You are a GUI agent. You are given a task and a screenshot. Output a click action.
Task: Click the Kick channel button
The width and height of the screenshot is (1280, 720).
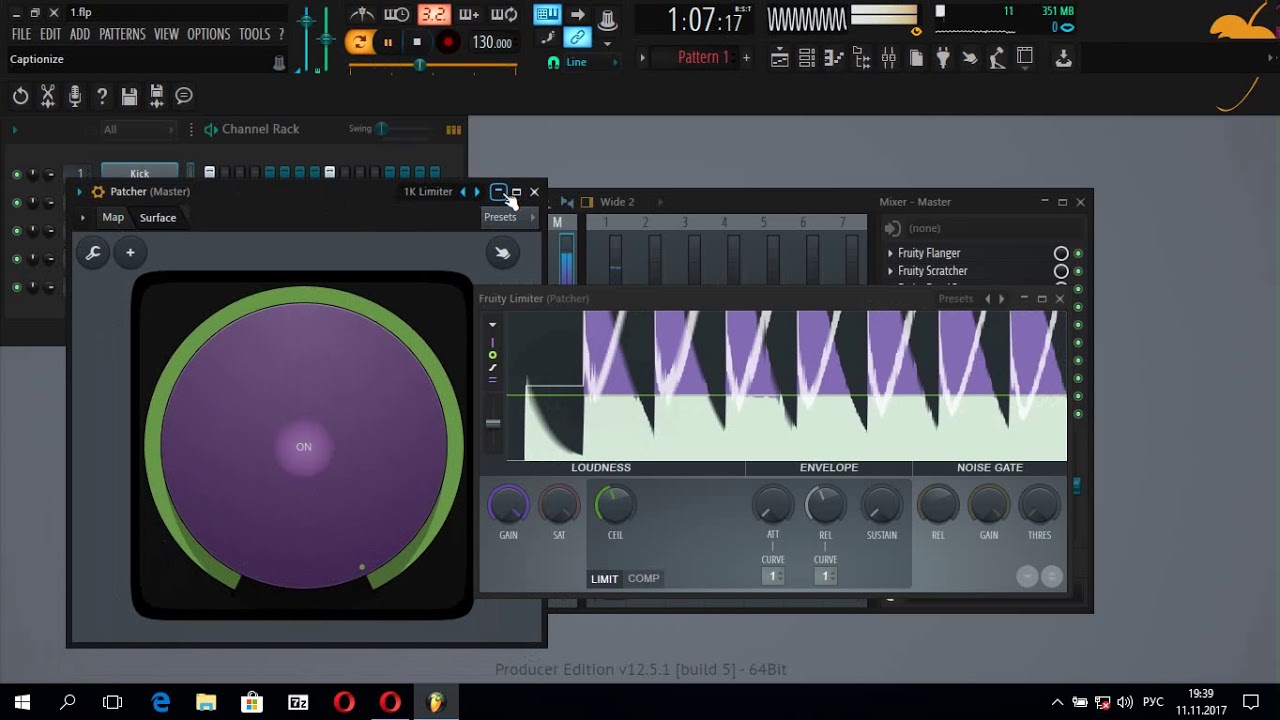pyautogui.click(x=139, y=174)
